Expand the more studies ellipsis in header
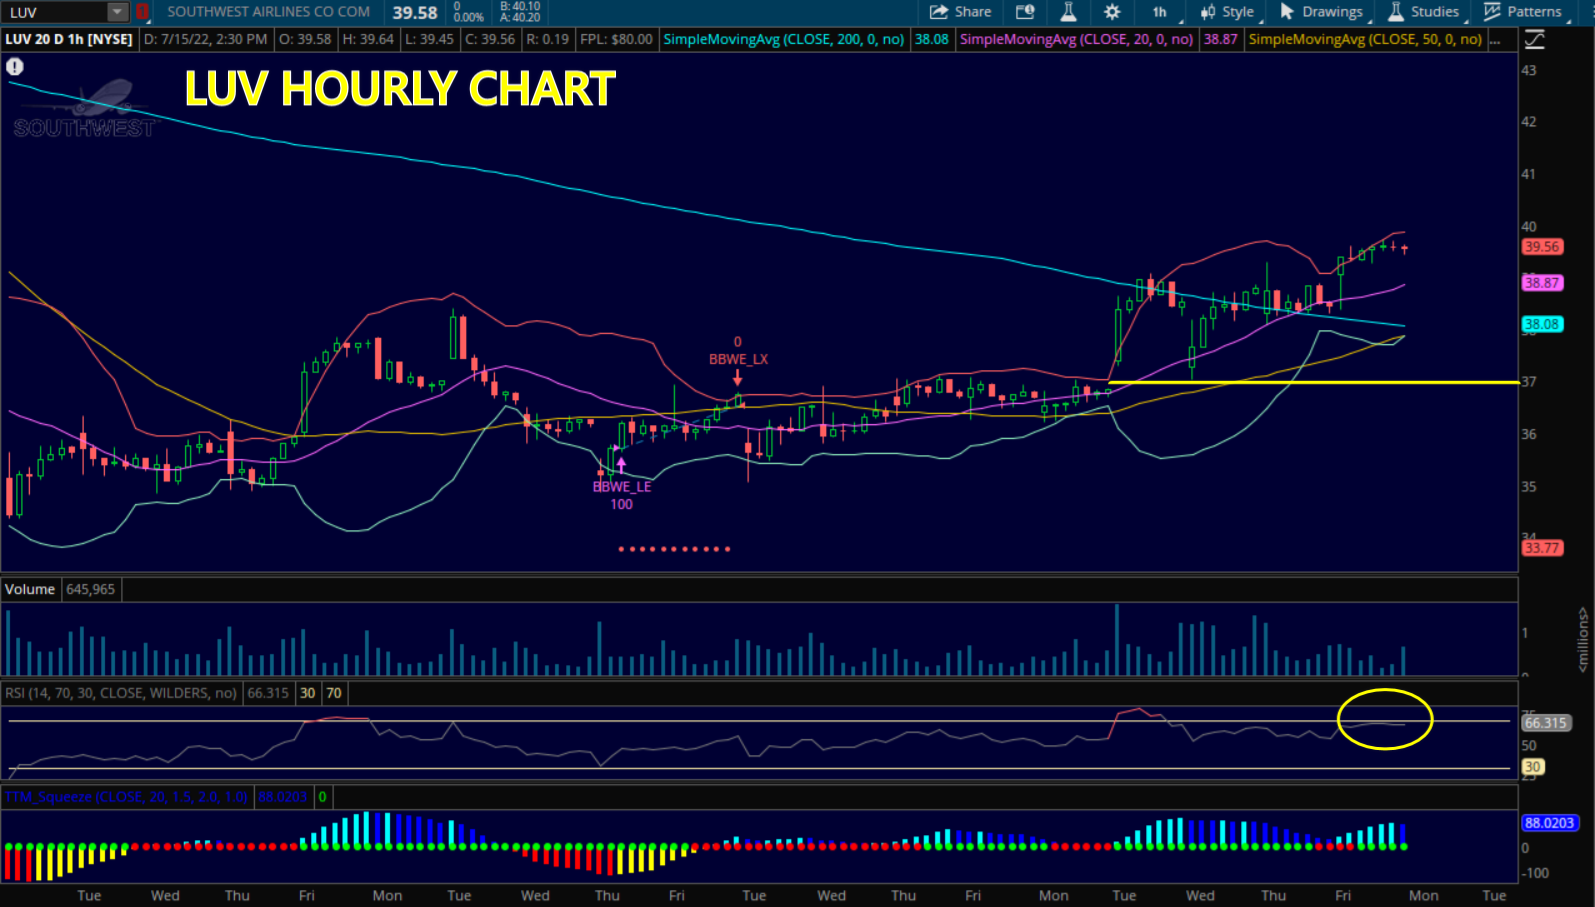Image resolution: width=1595 pixels, height=907 pixels. tap(1496, 39)
